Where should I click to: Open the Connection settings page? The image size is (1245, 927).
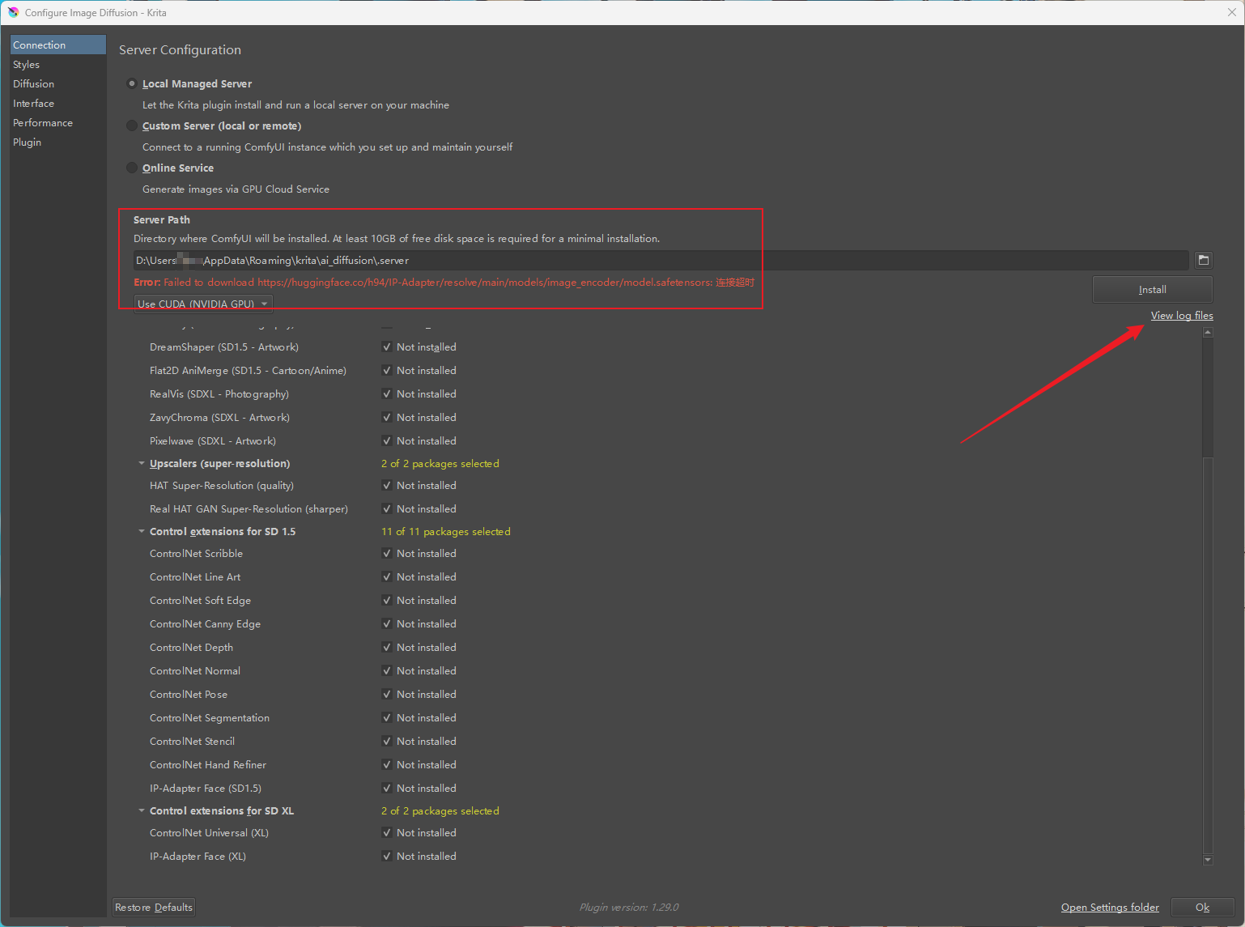tap(58, 45)
